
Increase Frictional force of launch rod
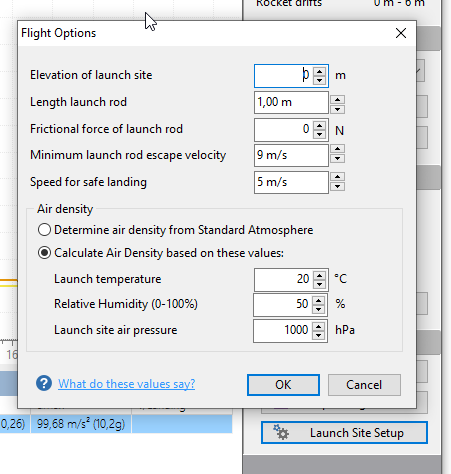click(320, 125)
